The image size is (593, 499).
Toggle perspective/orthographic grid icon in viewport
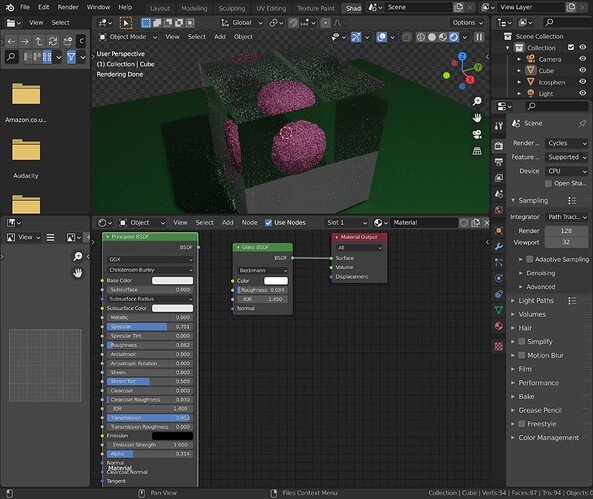tap(477, 151)
